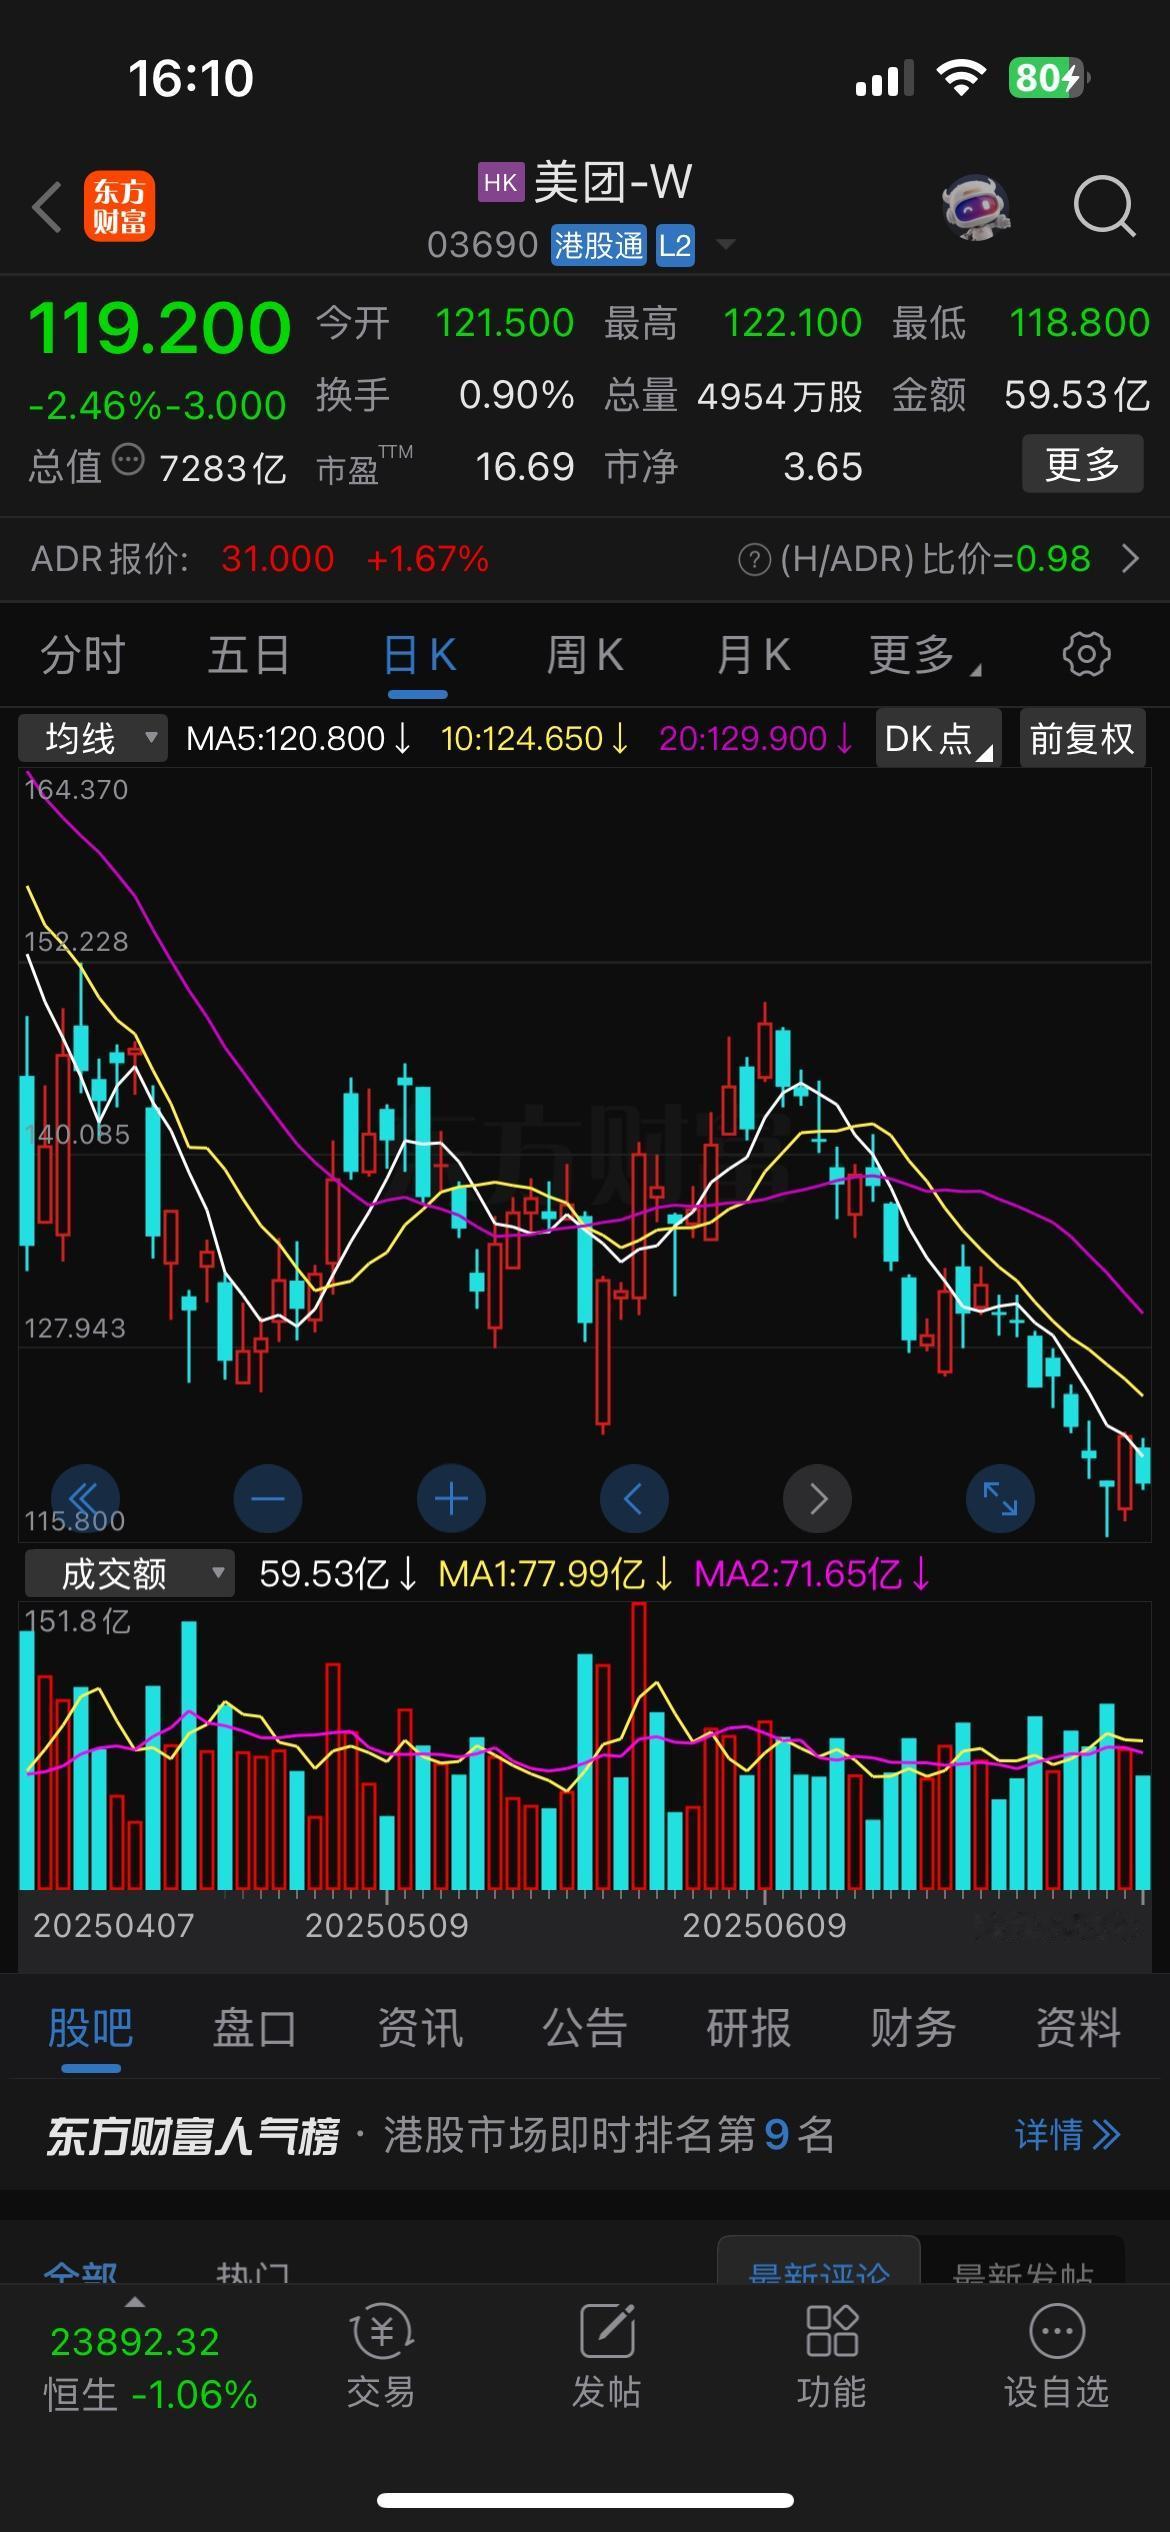
Task: Tap the battery indicator in status bar
Action: click(x=1049, y=78)
